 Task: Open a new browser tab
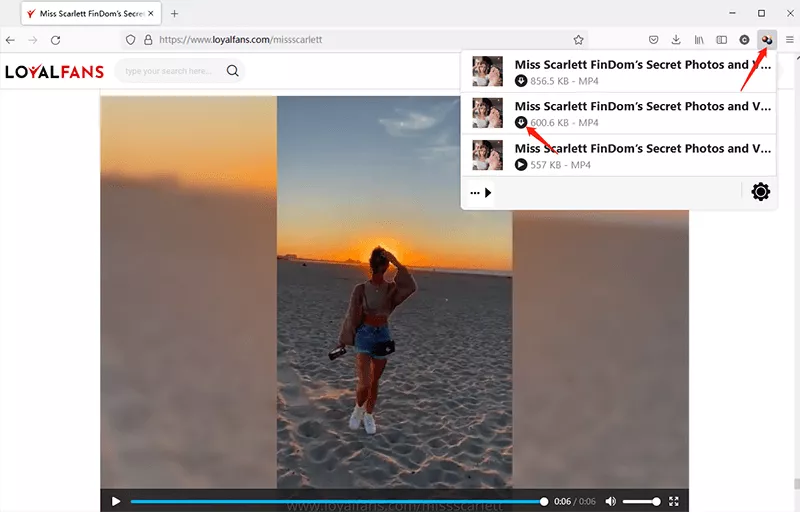coord(174,14)
